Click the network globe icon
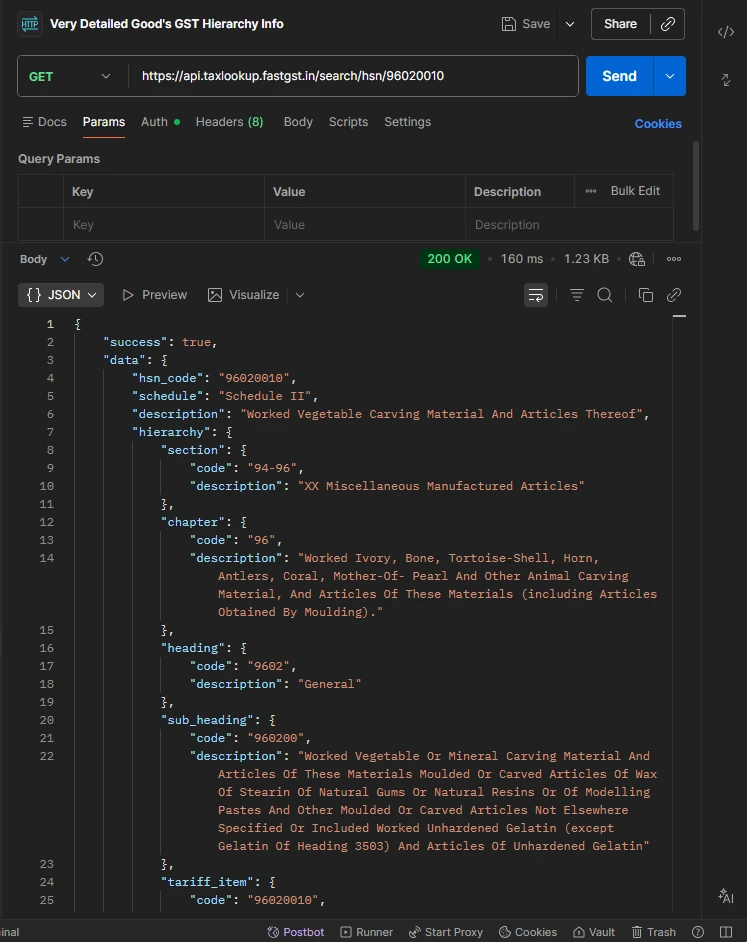This screenshot has height=942, width=747. [637, 259]
